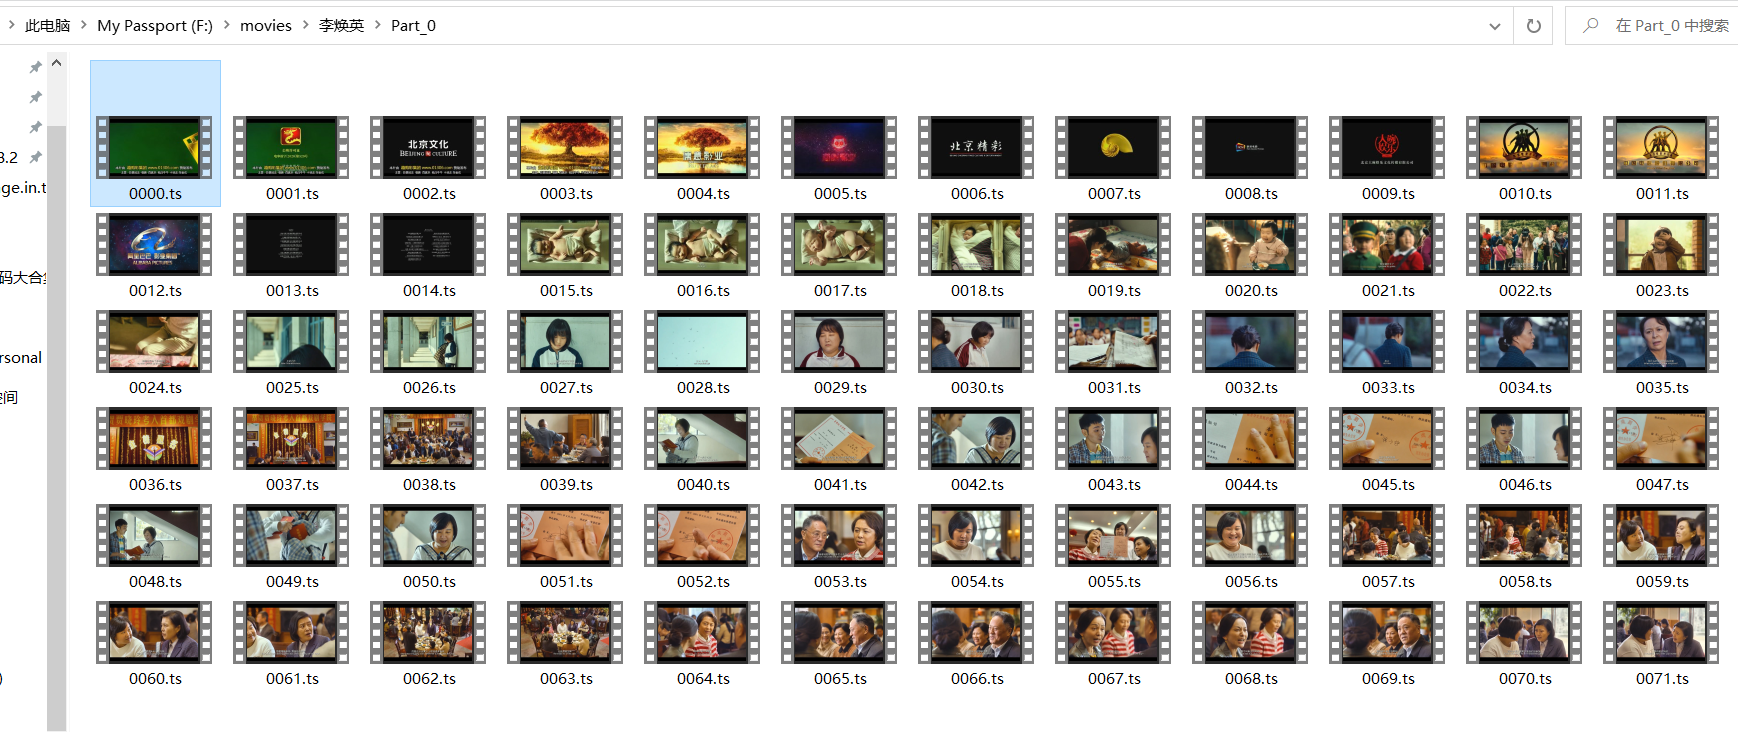Go to 此电脑 in the breadcrumb
This screenshot has height=732, width=1738.
pos(47,25)
